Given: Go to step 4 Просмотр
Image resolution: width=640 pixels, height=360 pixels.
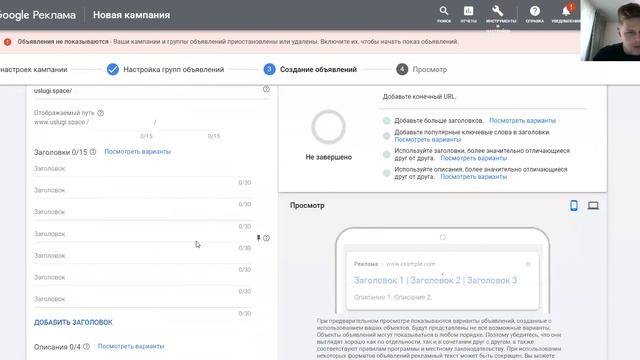Looking at the screenshot, I should pos(422,69).
